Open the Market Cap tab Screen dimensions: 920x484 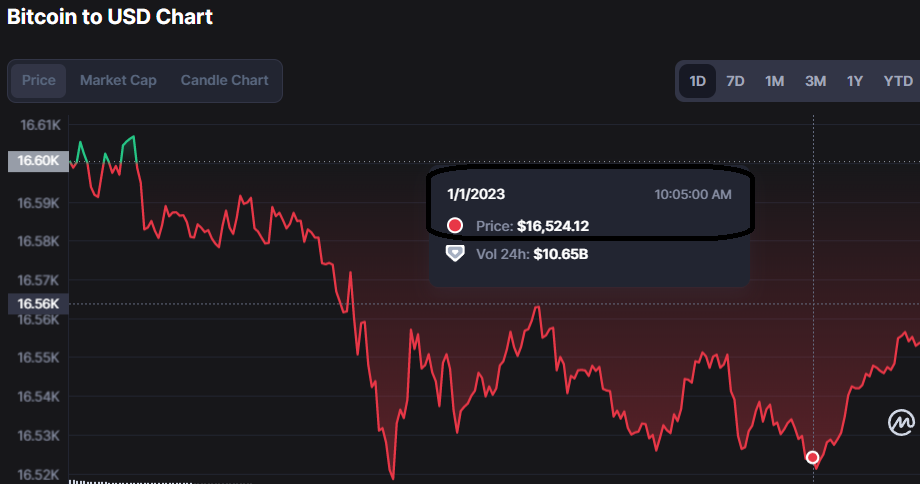click(x=118, y=80)
